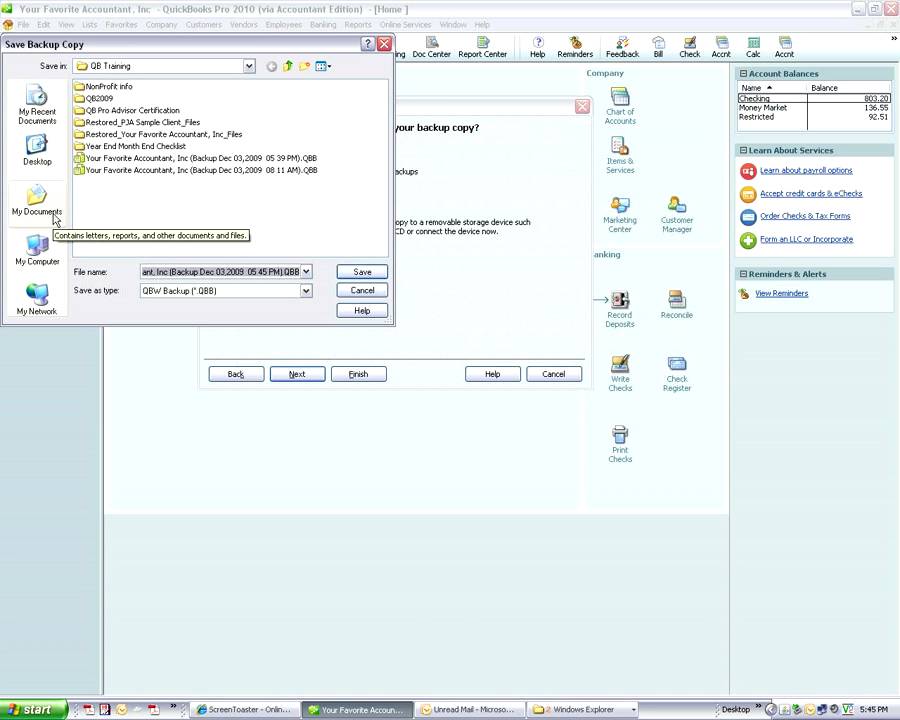Sort by the Name column header
Screen dimensions: 900x720
tap(772, 88)
